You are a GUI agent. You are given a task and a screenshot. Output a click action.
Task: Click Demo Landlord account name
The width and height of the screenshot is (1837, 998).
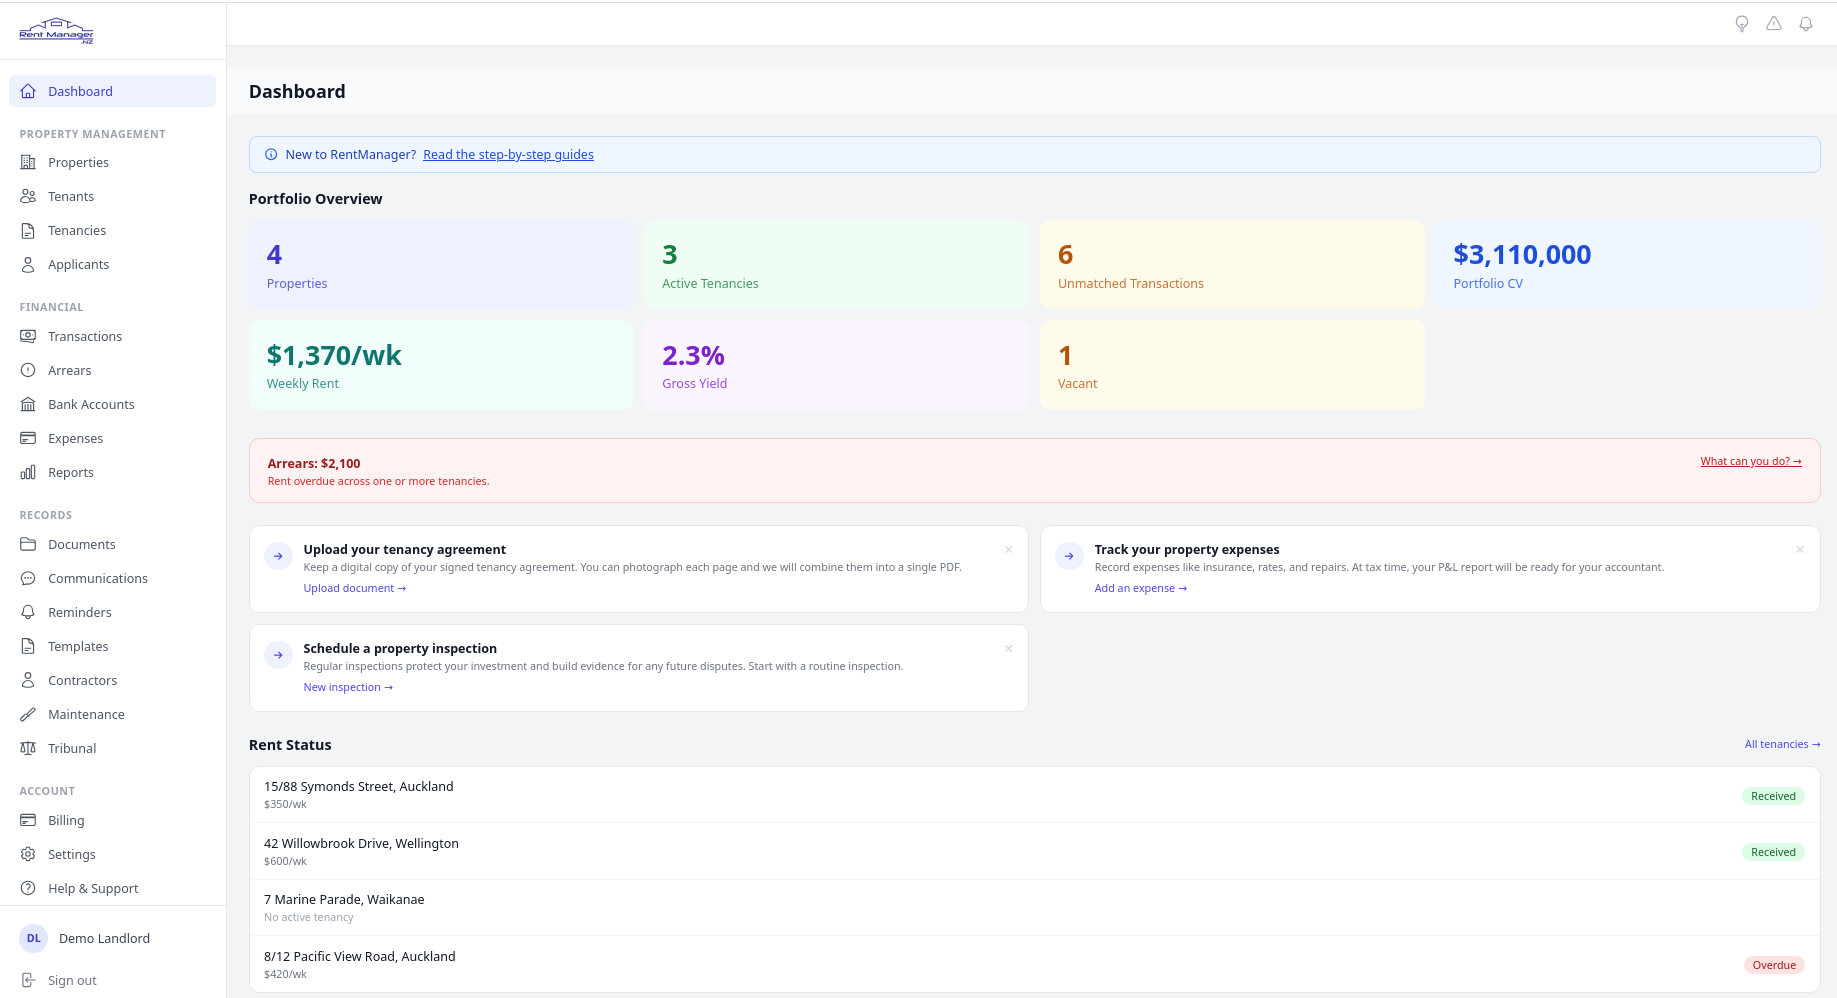click(104, 938)
